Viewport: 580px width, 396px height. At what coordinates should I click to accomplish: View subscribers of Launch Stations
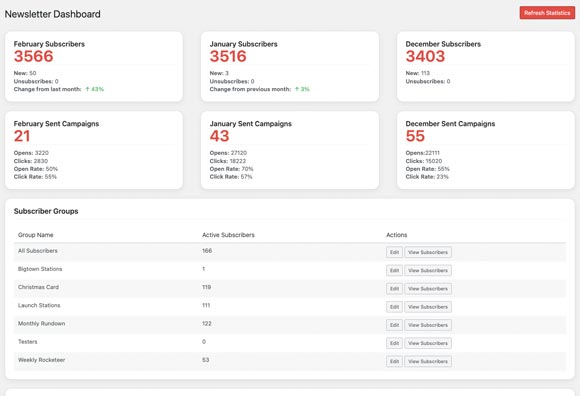click(428, 307)
